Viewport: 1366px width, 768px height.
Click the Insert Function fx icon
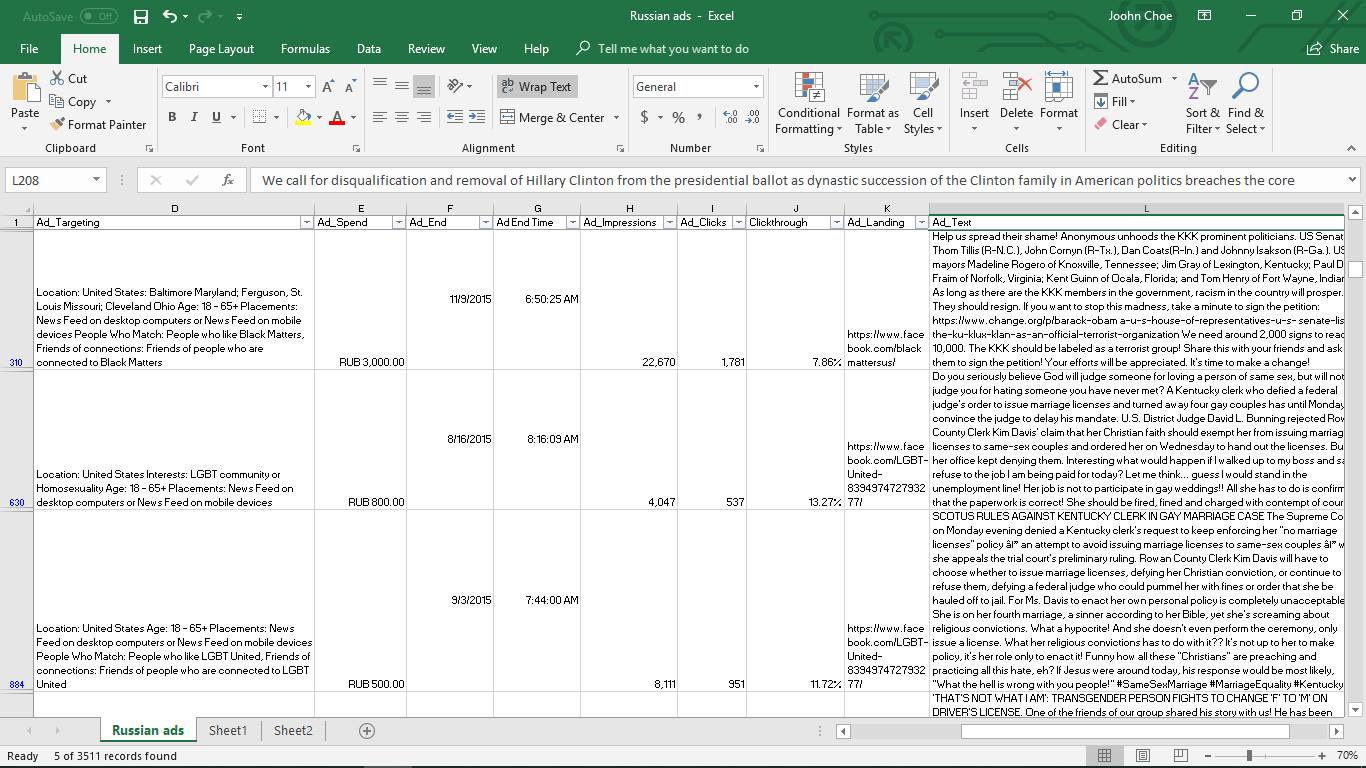(228, 180)
